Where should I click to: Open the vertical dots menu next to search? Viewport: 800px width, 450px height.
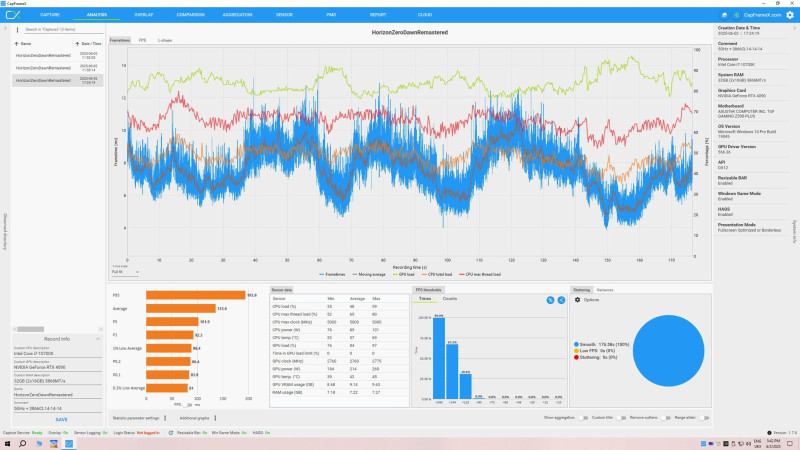[17, 30]
